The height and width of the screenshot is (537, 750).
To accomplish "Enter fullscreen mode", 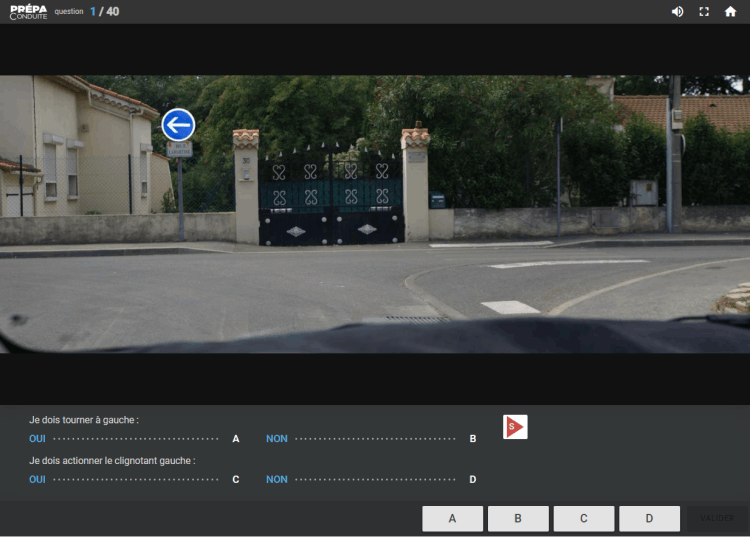I will (704, 12).
